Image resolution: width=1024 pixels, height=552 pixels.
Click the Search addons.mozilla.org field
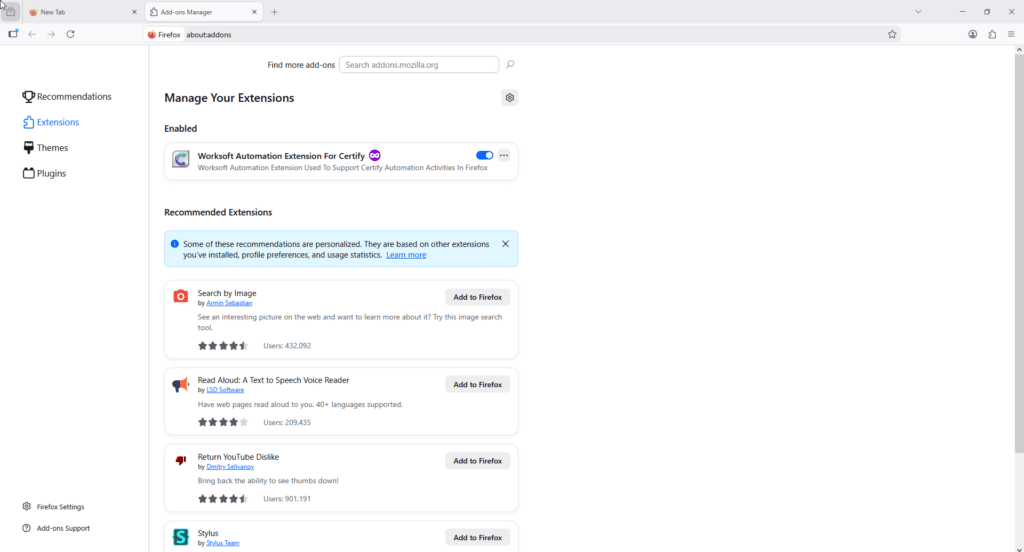(x=419, y=65)
